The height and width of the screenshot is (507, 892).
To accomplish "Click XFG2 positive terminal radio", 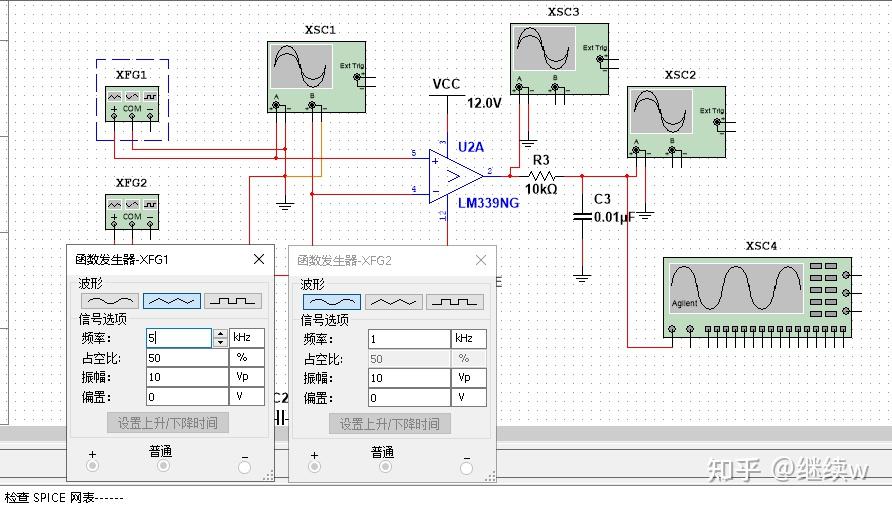I will (x=314, y=467).
